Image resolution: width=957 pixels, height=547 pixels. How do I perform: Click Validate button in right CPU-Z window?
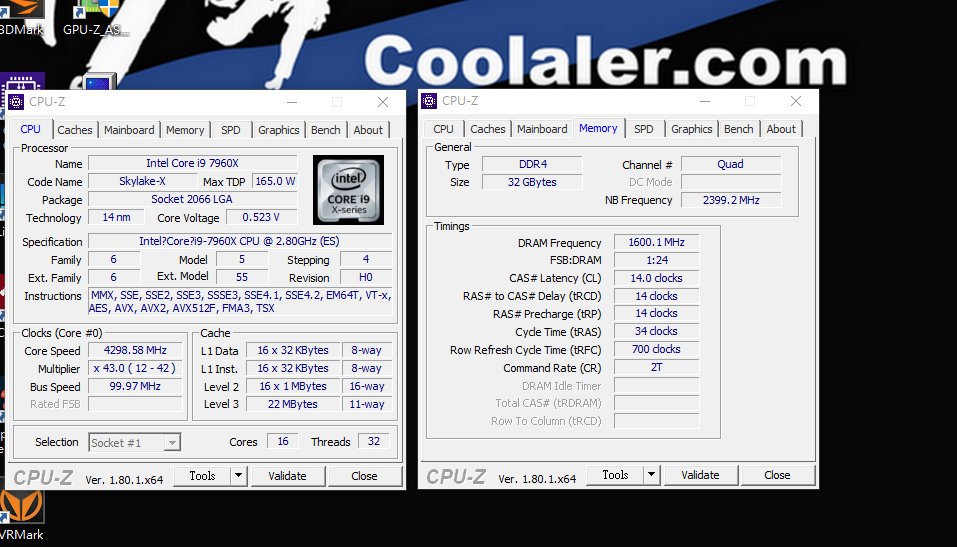pos(700,475)
